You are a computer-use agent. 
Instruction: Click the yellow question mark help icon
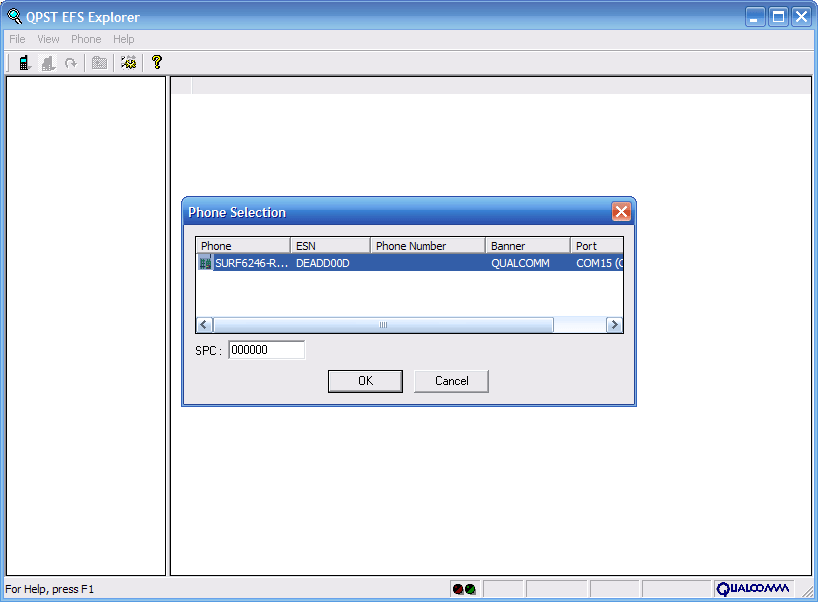[157, 63]
